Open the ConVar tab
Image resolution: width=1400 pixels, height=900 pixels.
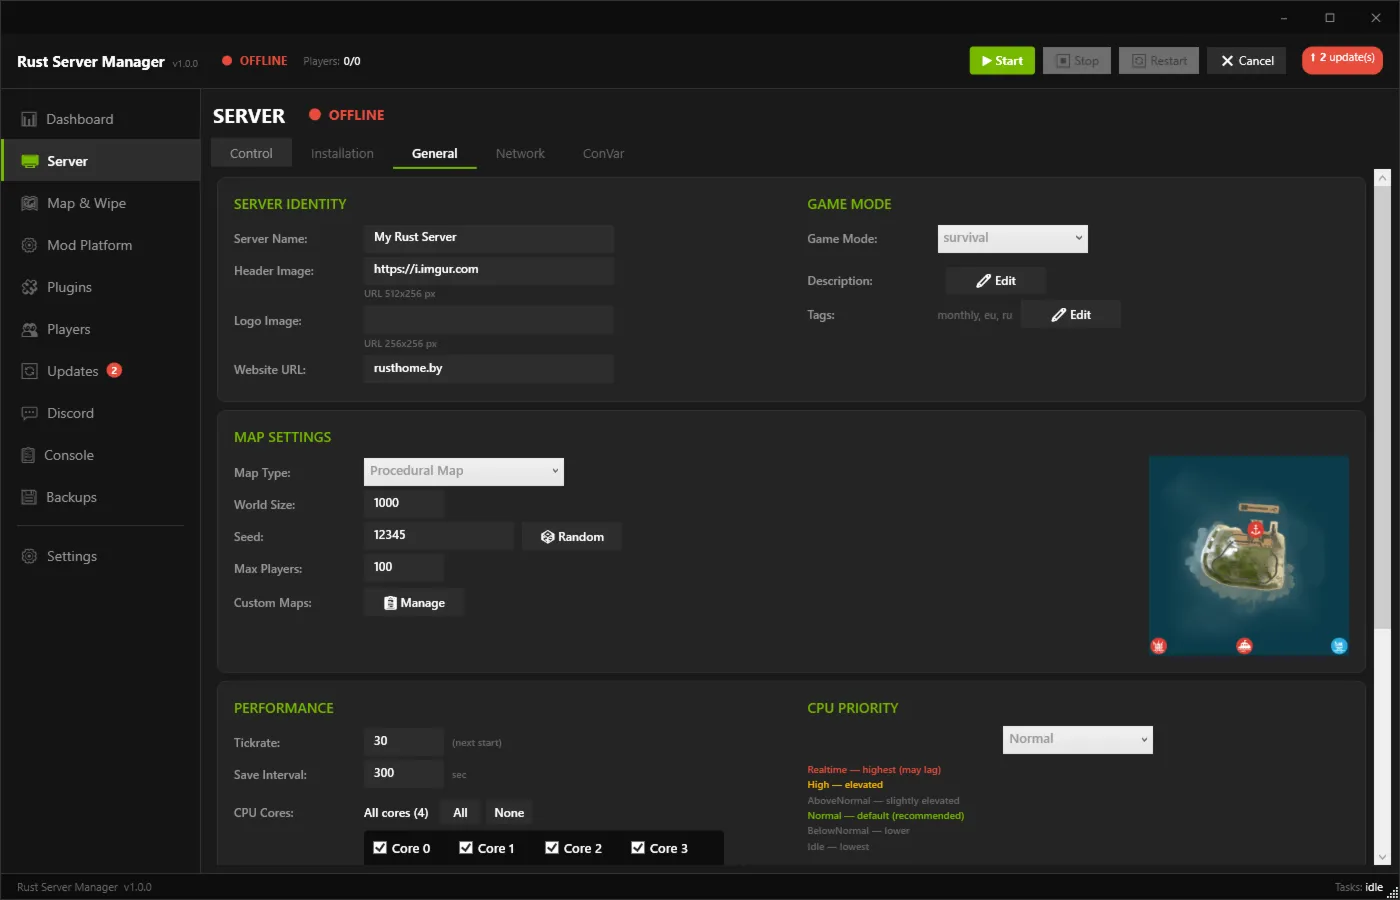(603, 153)
